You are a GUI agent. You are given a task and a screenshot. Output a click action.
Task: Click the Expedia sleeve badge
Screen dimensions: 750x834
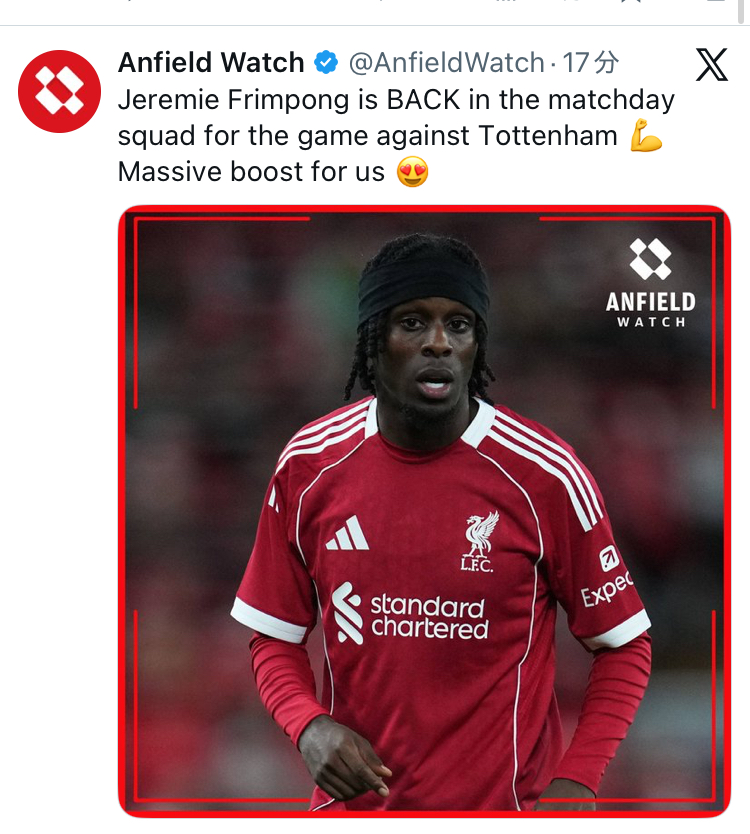click(608, 577)
